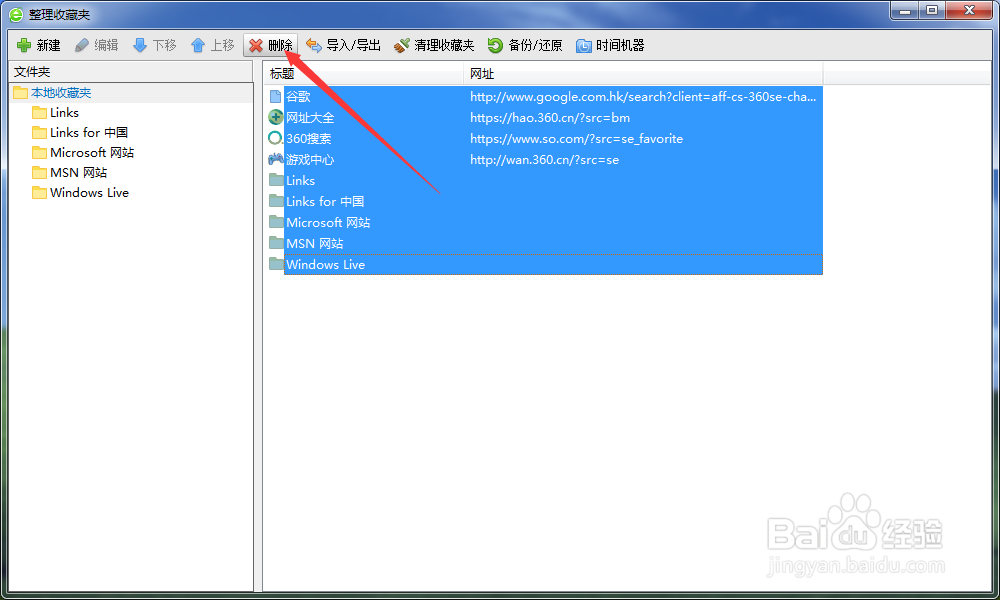Image resolution: width=1000 pixels, height=600 pixels.
Task: Click the 清理收藏夹 broom icon
Action: coord(401,45)
